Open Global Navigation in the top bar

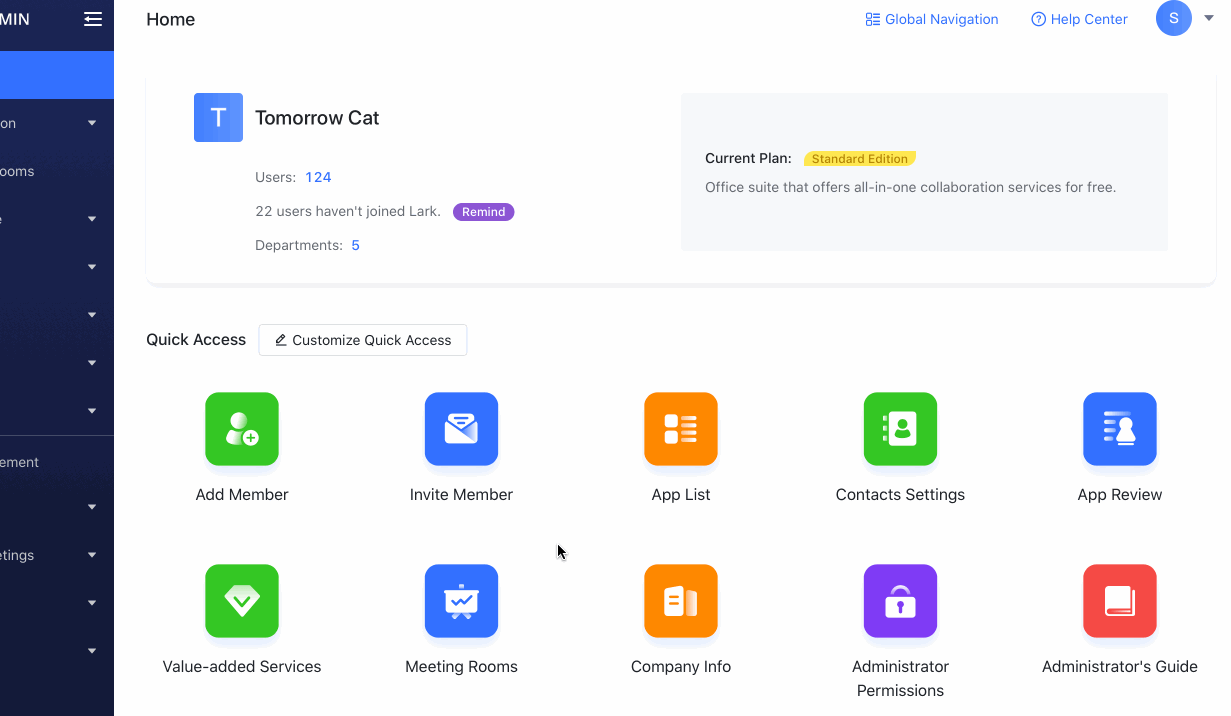point(932,19)
